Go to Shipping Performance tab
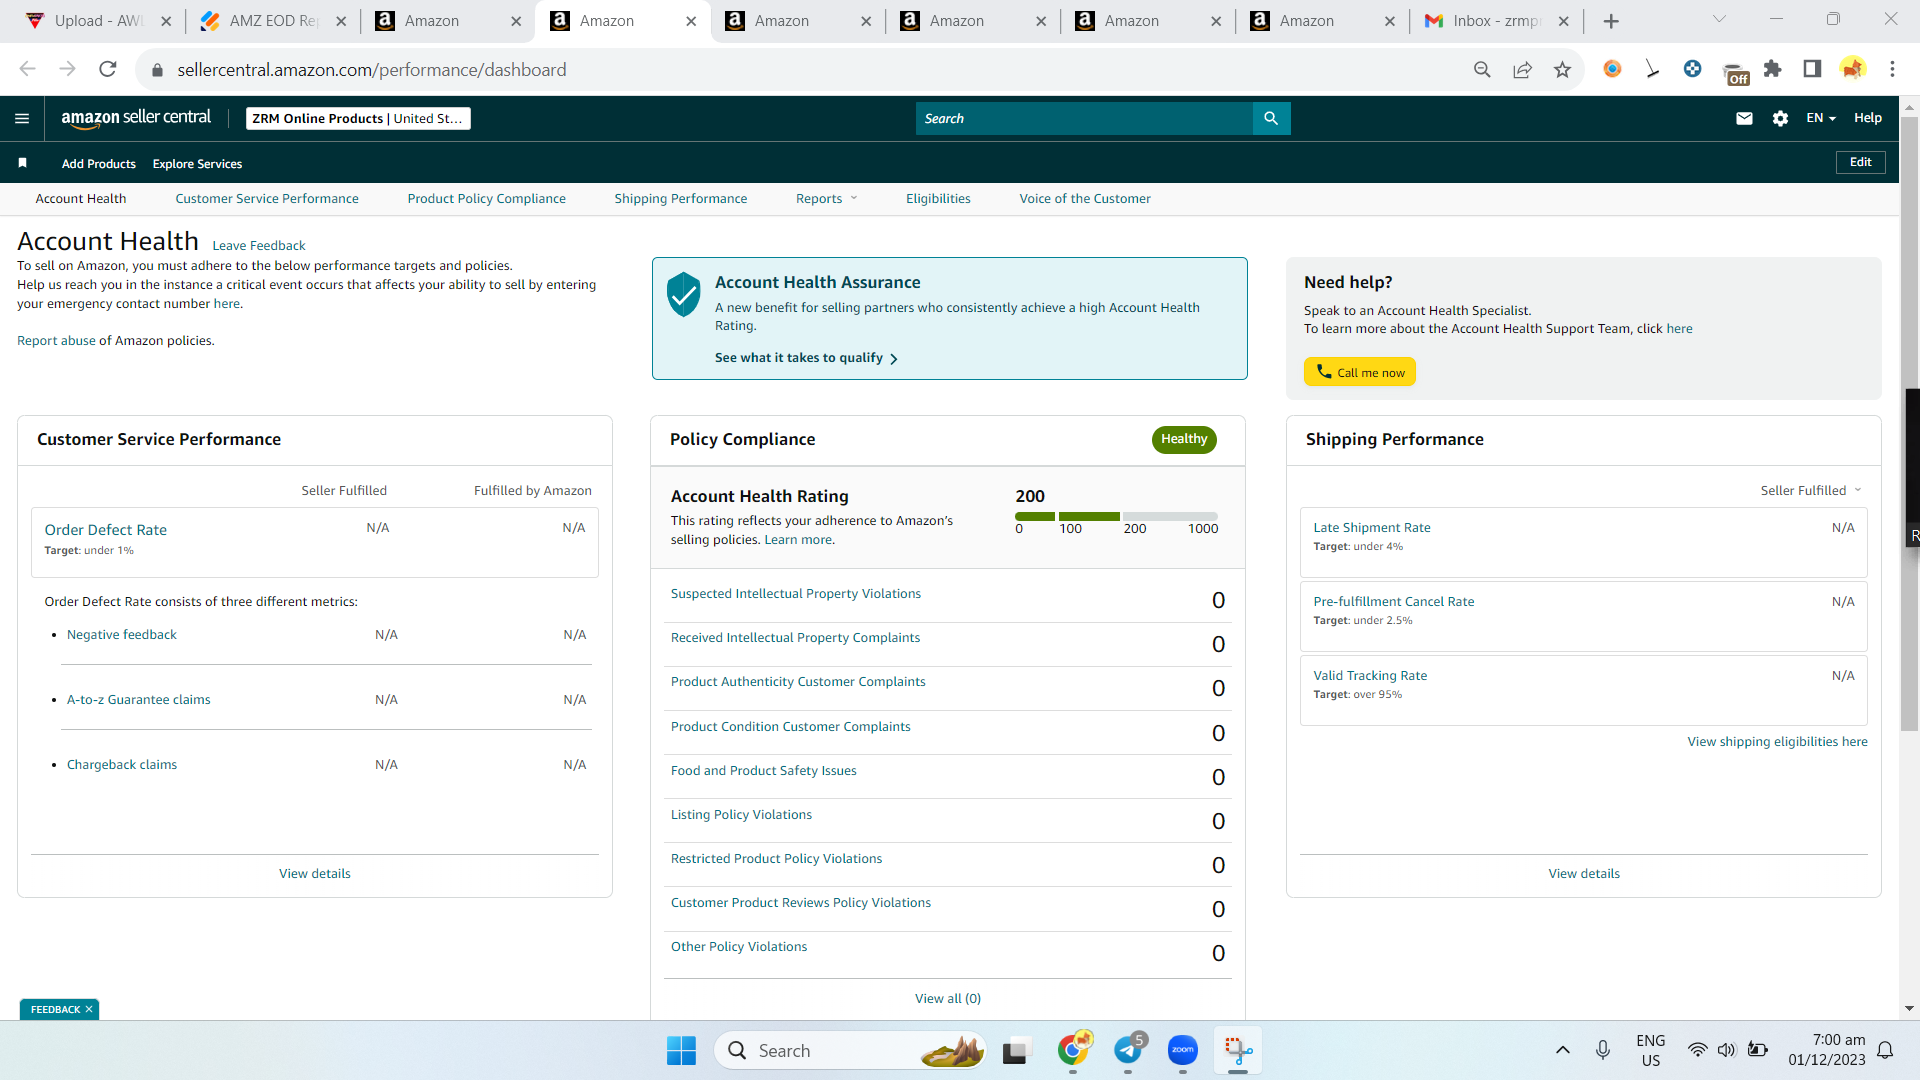The height and width of the screenshot is (1080, 1920). (x=681, y=199)
